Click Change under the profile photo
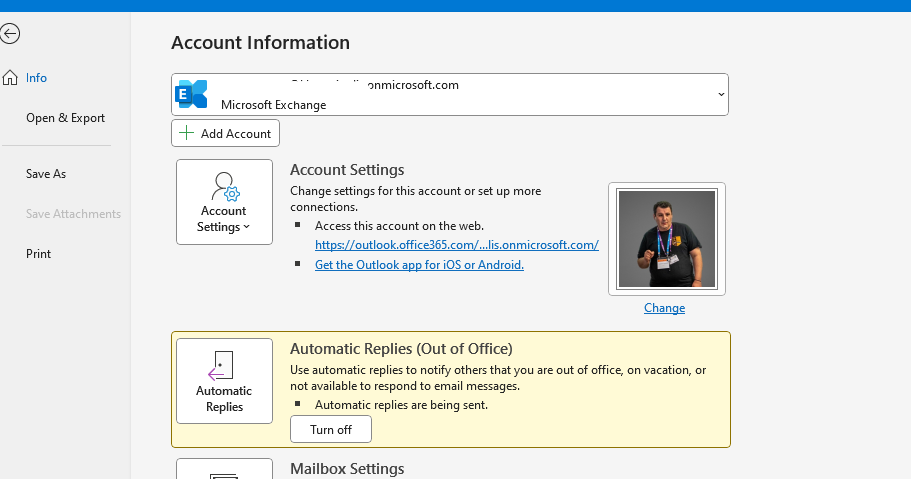The height and width of the screenshot is (479, 911). (x=665, y=308)
